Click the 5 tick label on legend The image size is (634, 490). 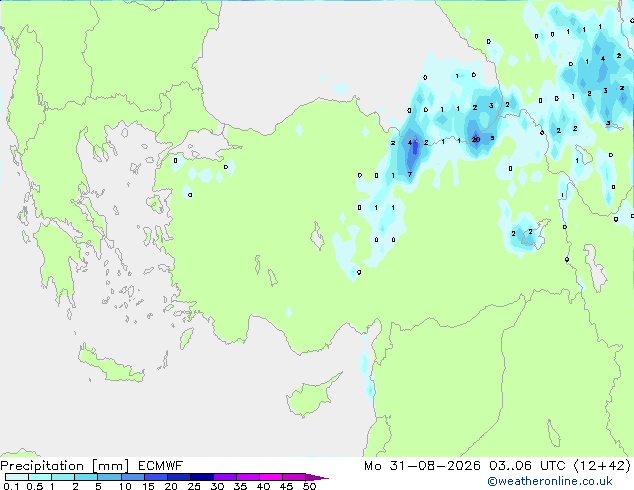coord(98,486)
